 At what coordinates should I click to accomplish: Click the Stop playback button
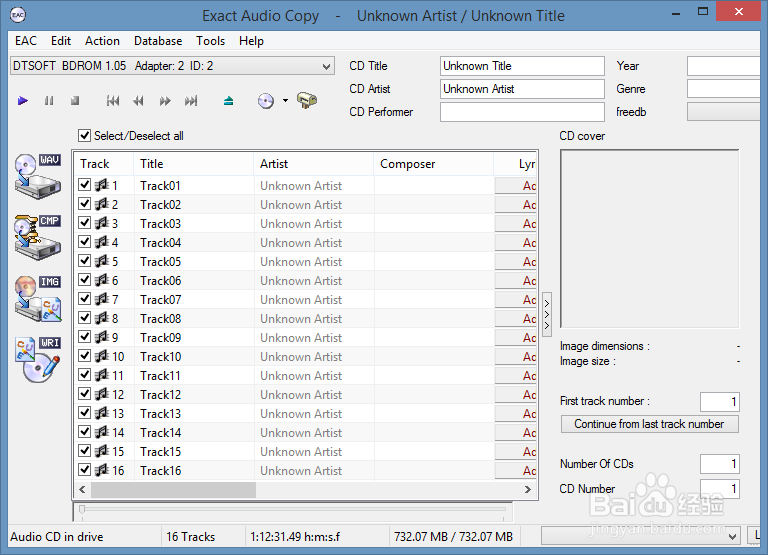[75, 101]
